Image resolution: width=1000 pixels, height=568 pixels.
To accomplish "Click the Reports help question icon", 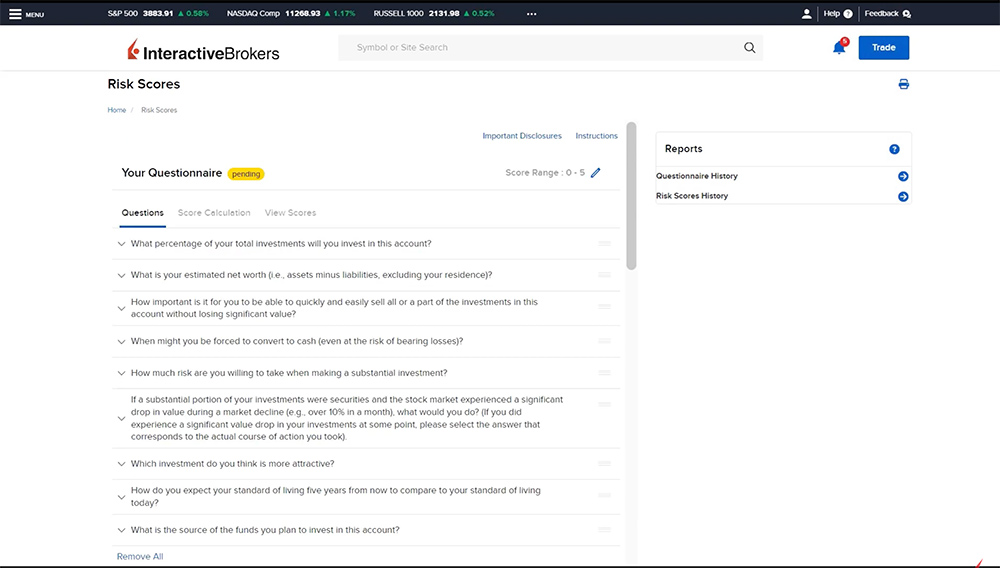I will pyautogui.click(x=894, y=149).
